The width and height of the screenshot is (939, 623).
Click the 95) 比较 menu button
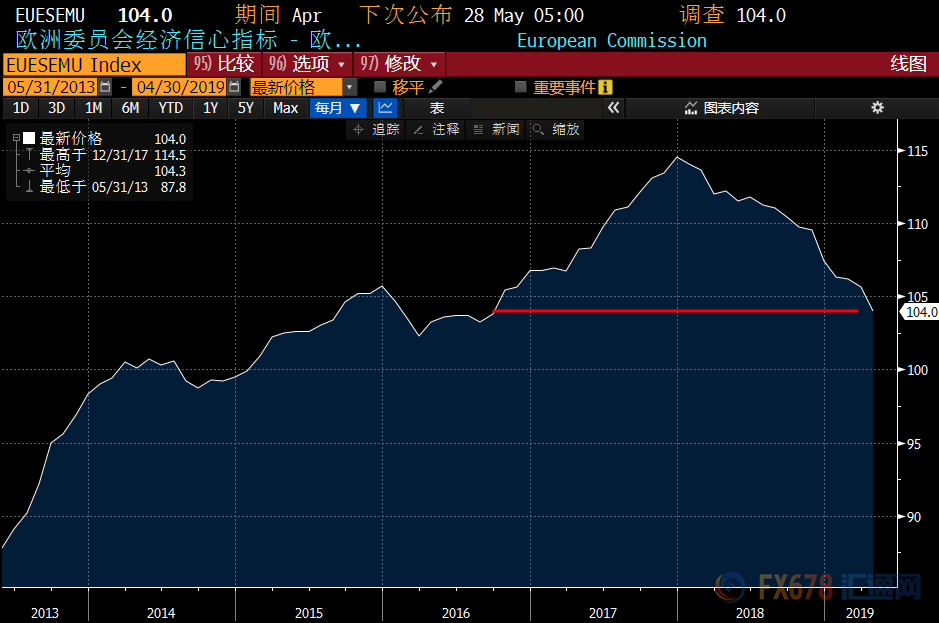[x=224, y=63]
